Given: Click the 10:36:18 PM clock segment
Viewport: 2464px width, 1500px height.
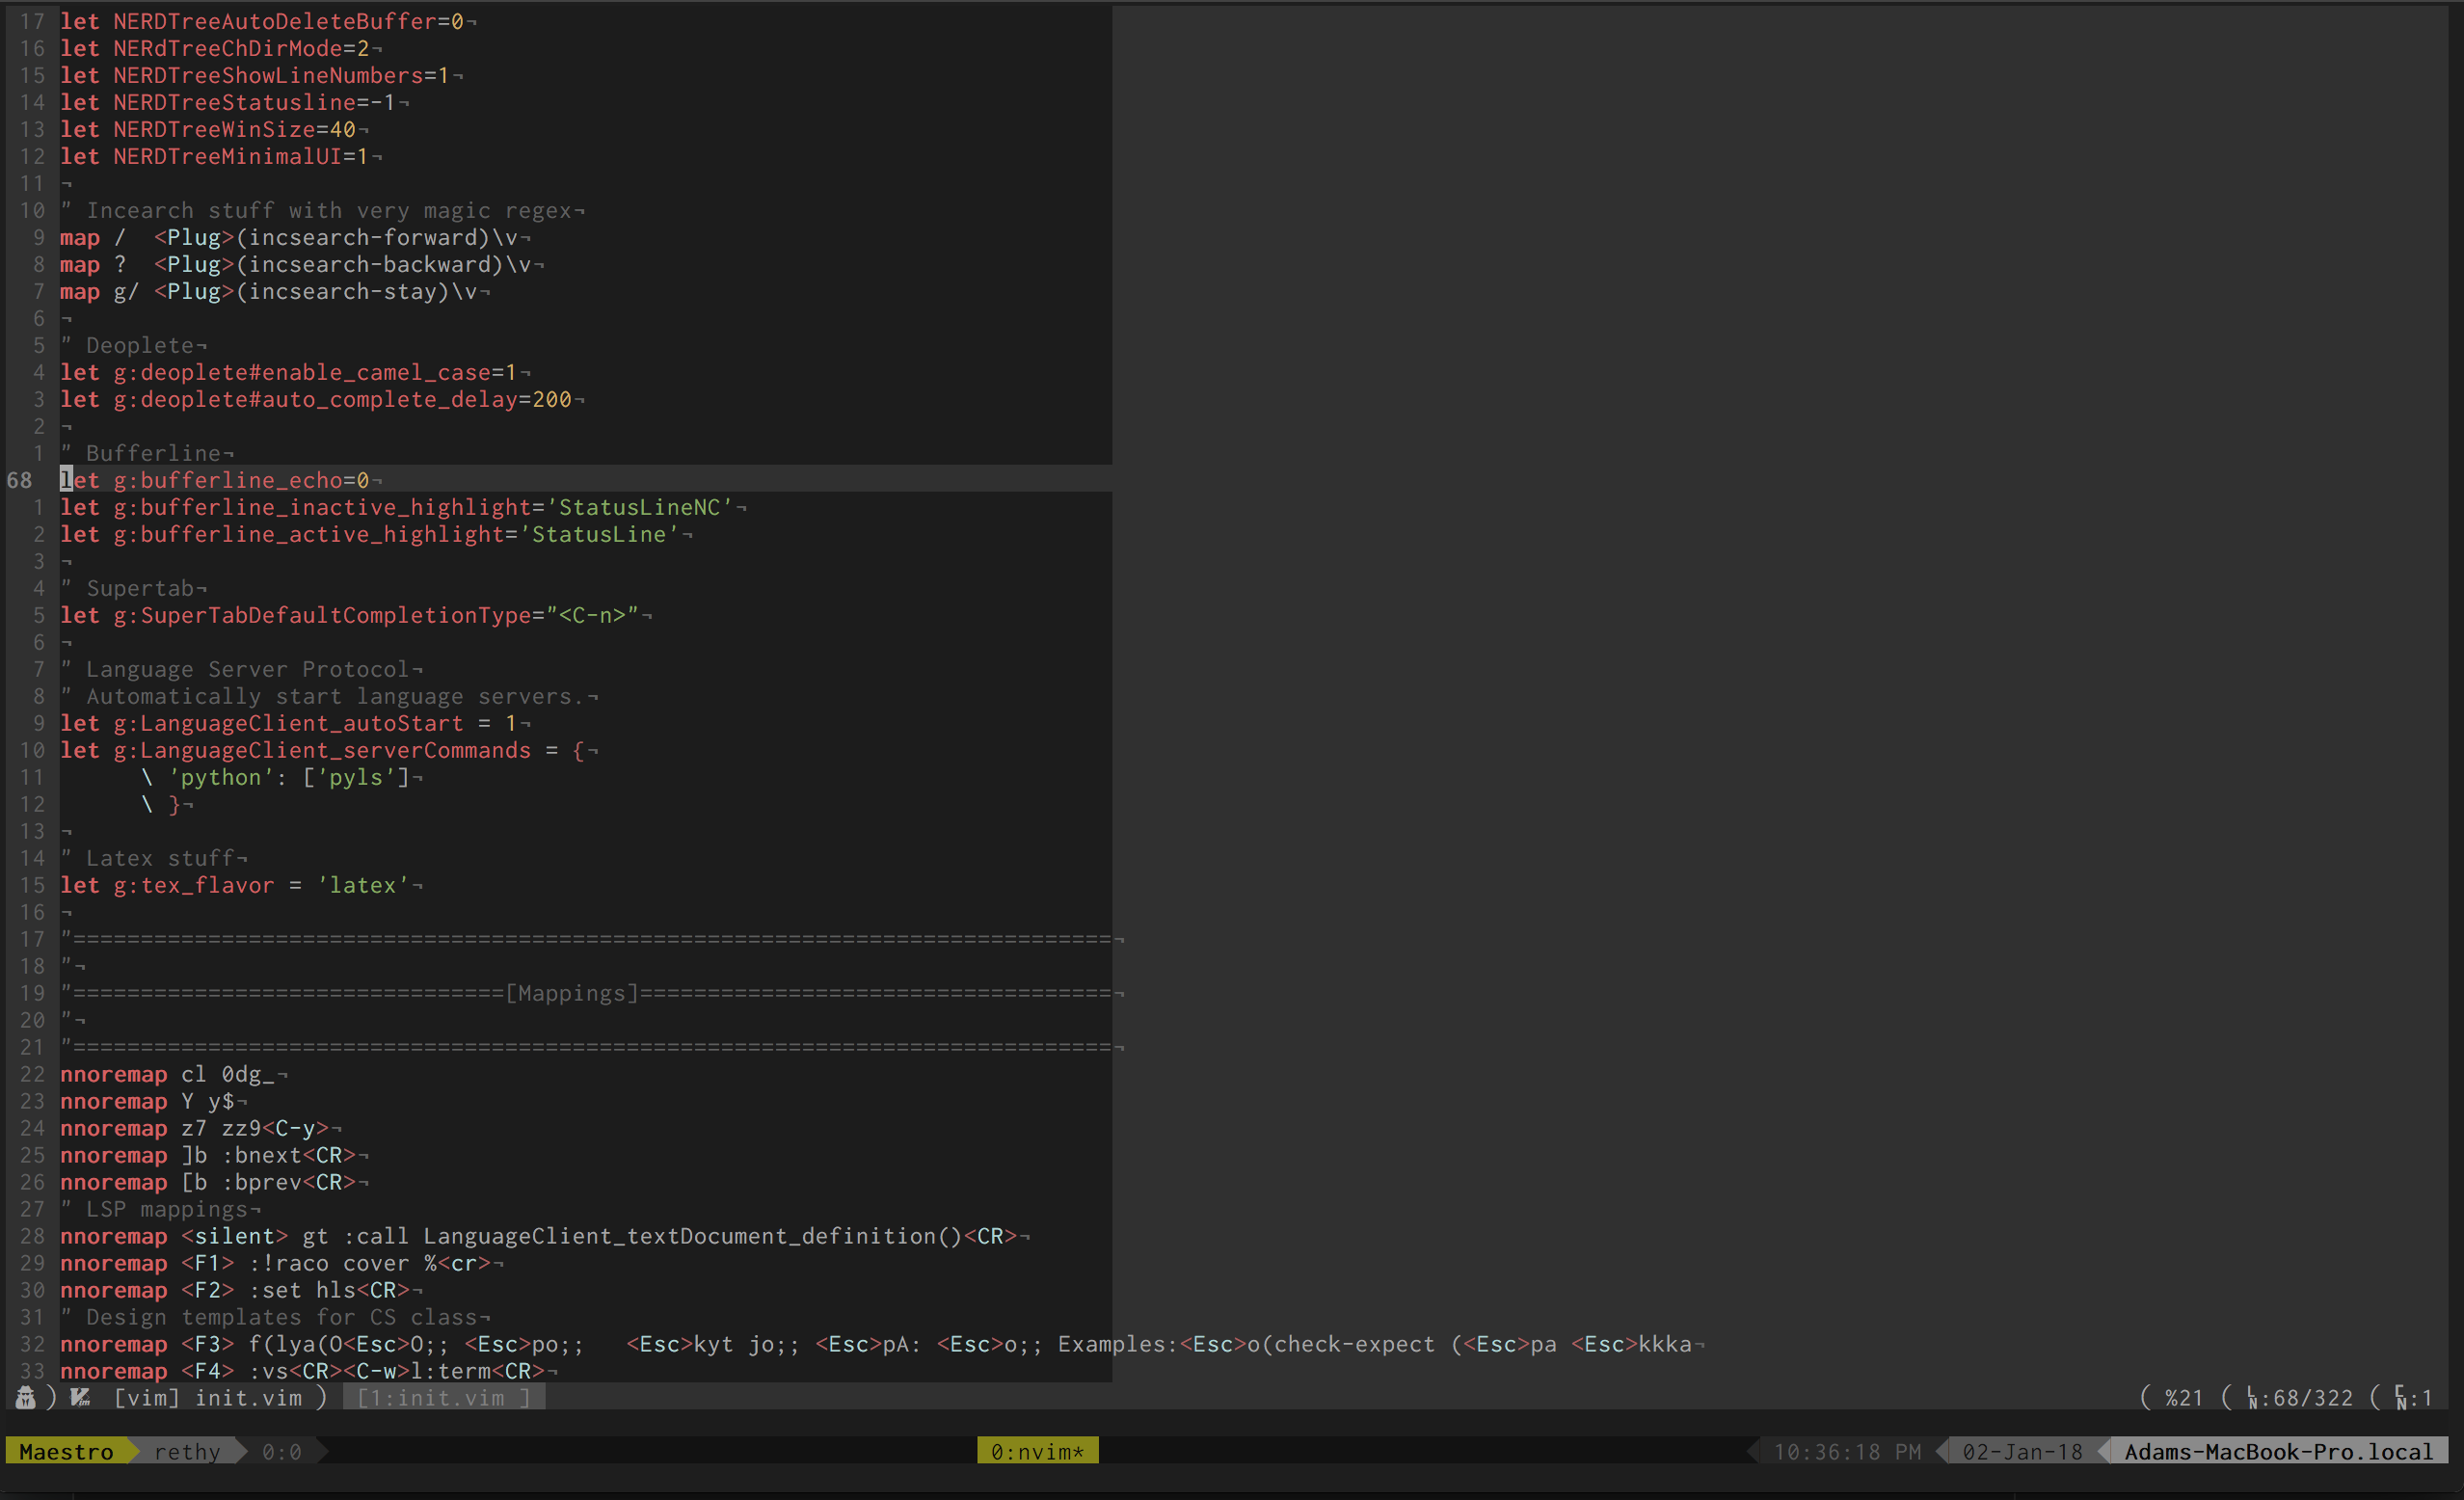Looking at the screenshot, I should (1847, 1451).
